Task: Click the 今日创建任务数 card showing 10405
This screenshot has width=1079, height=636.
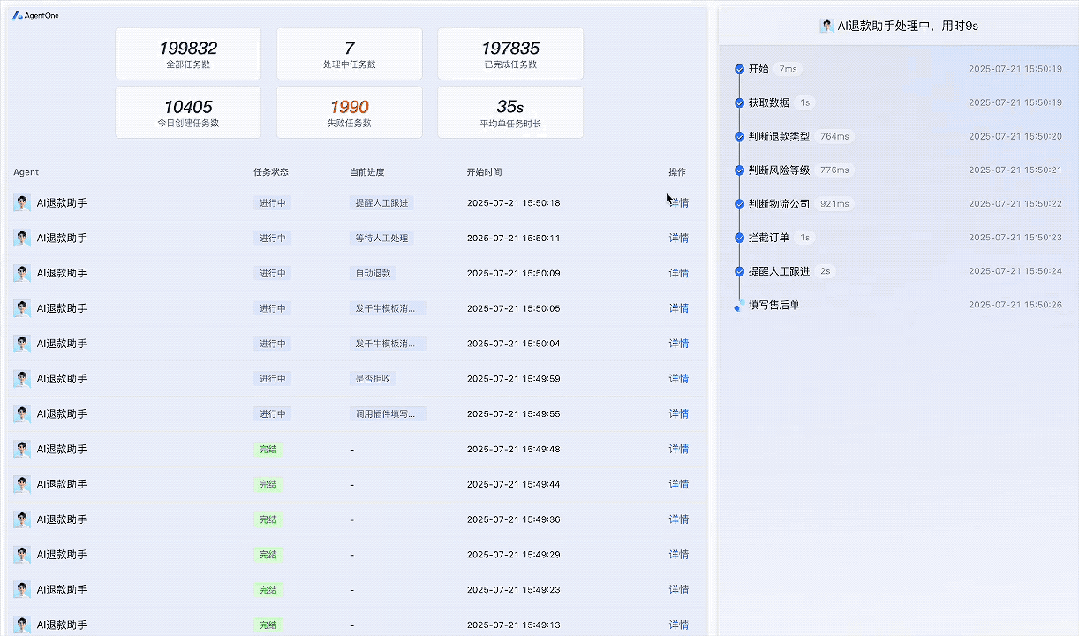Action: tap(188, 113)
